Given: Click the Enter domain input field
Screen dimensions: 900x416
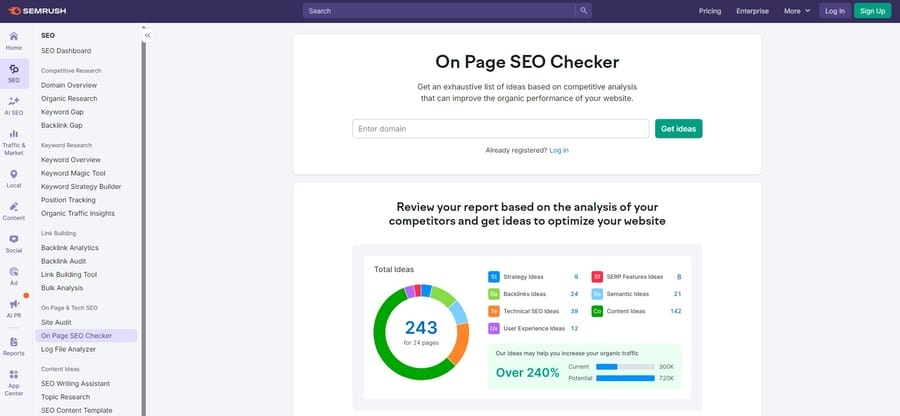Looking at the screenshot, I should pos(500,129).
